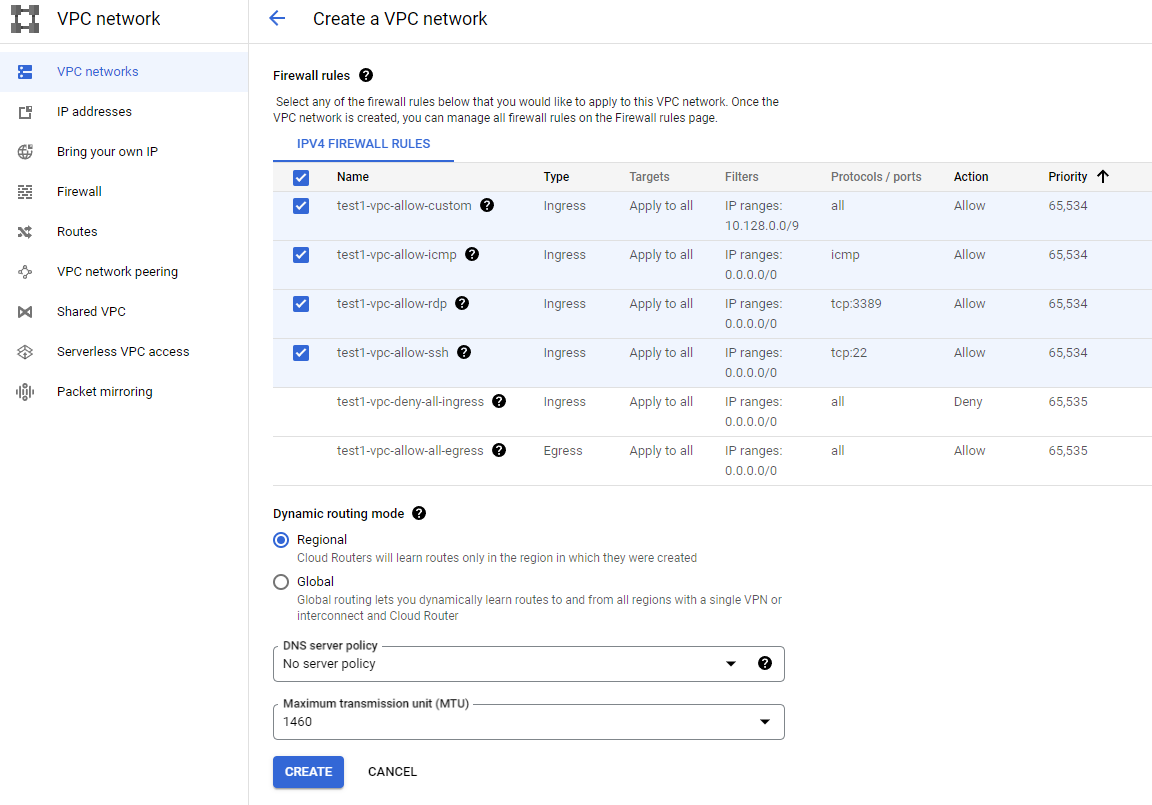
Task: Click help icon beside test1-vpc-allow-ssh
Action: (464, 352)
